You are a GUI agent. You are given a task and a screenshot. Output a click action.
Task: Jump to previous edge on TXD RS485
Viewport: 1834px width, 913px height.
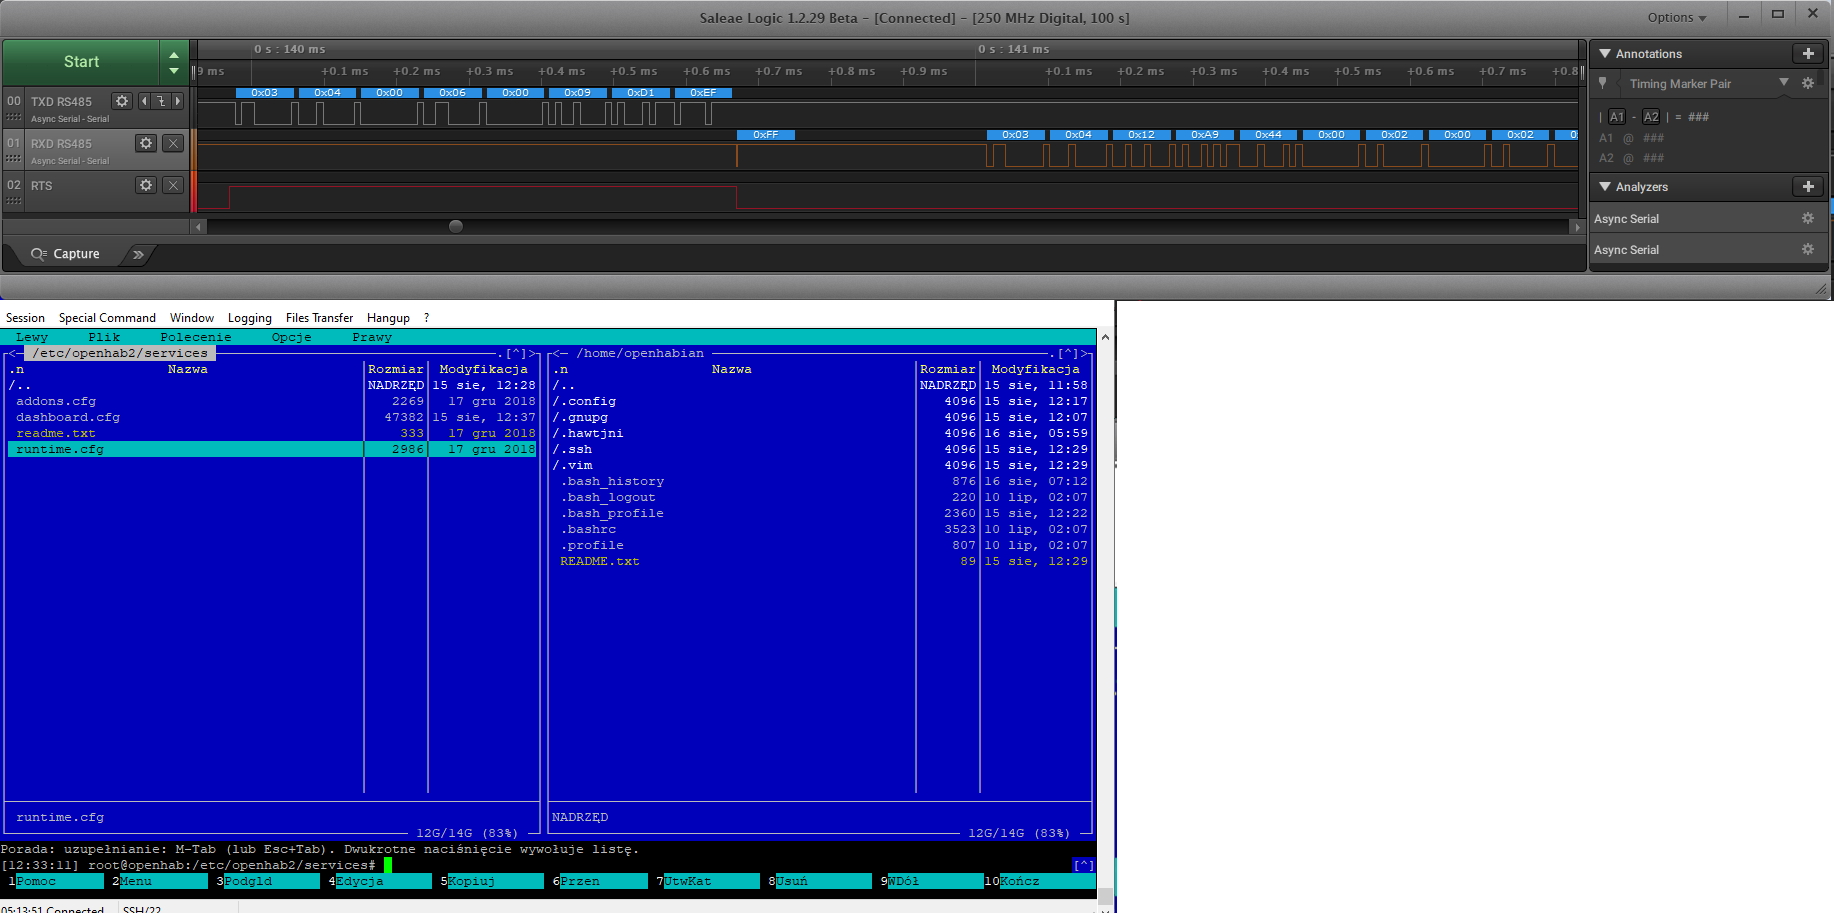pyautogui.click(x=144, y=101)
